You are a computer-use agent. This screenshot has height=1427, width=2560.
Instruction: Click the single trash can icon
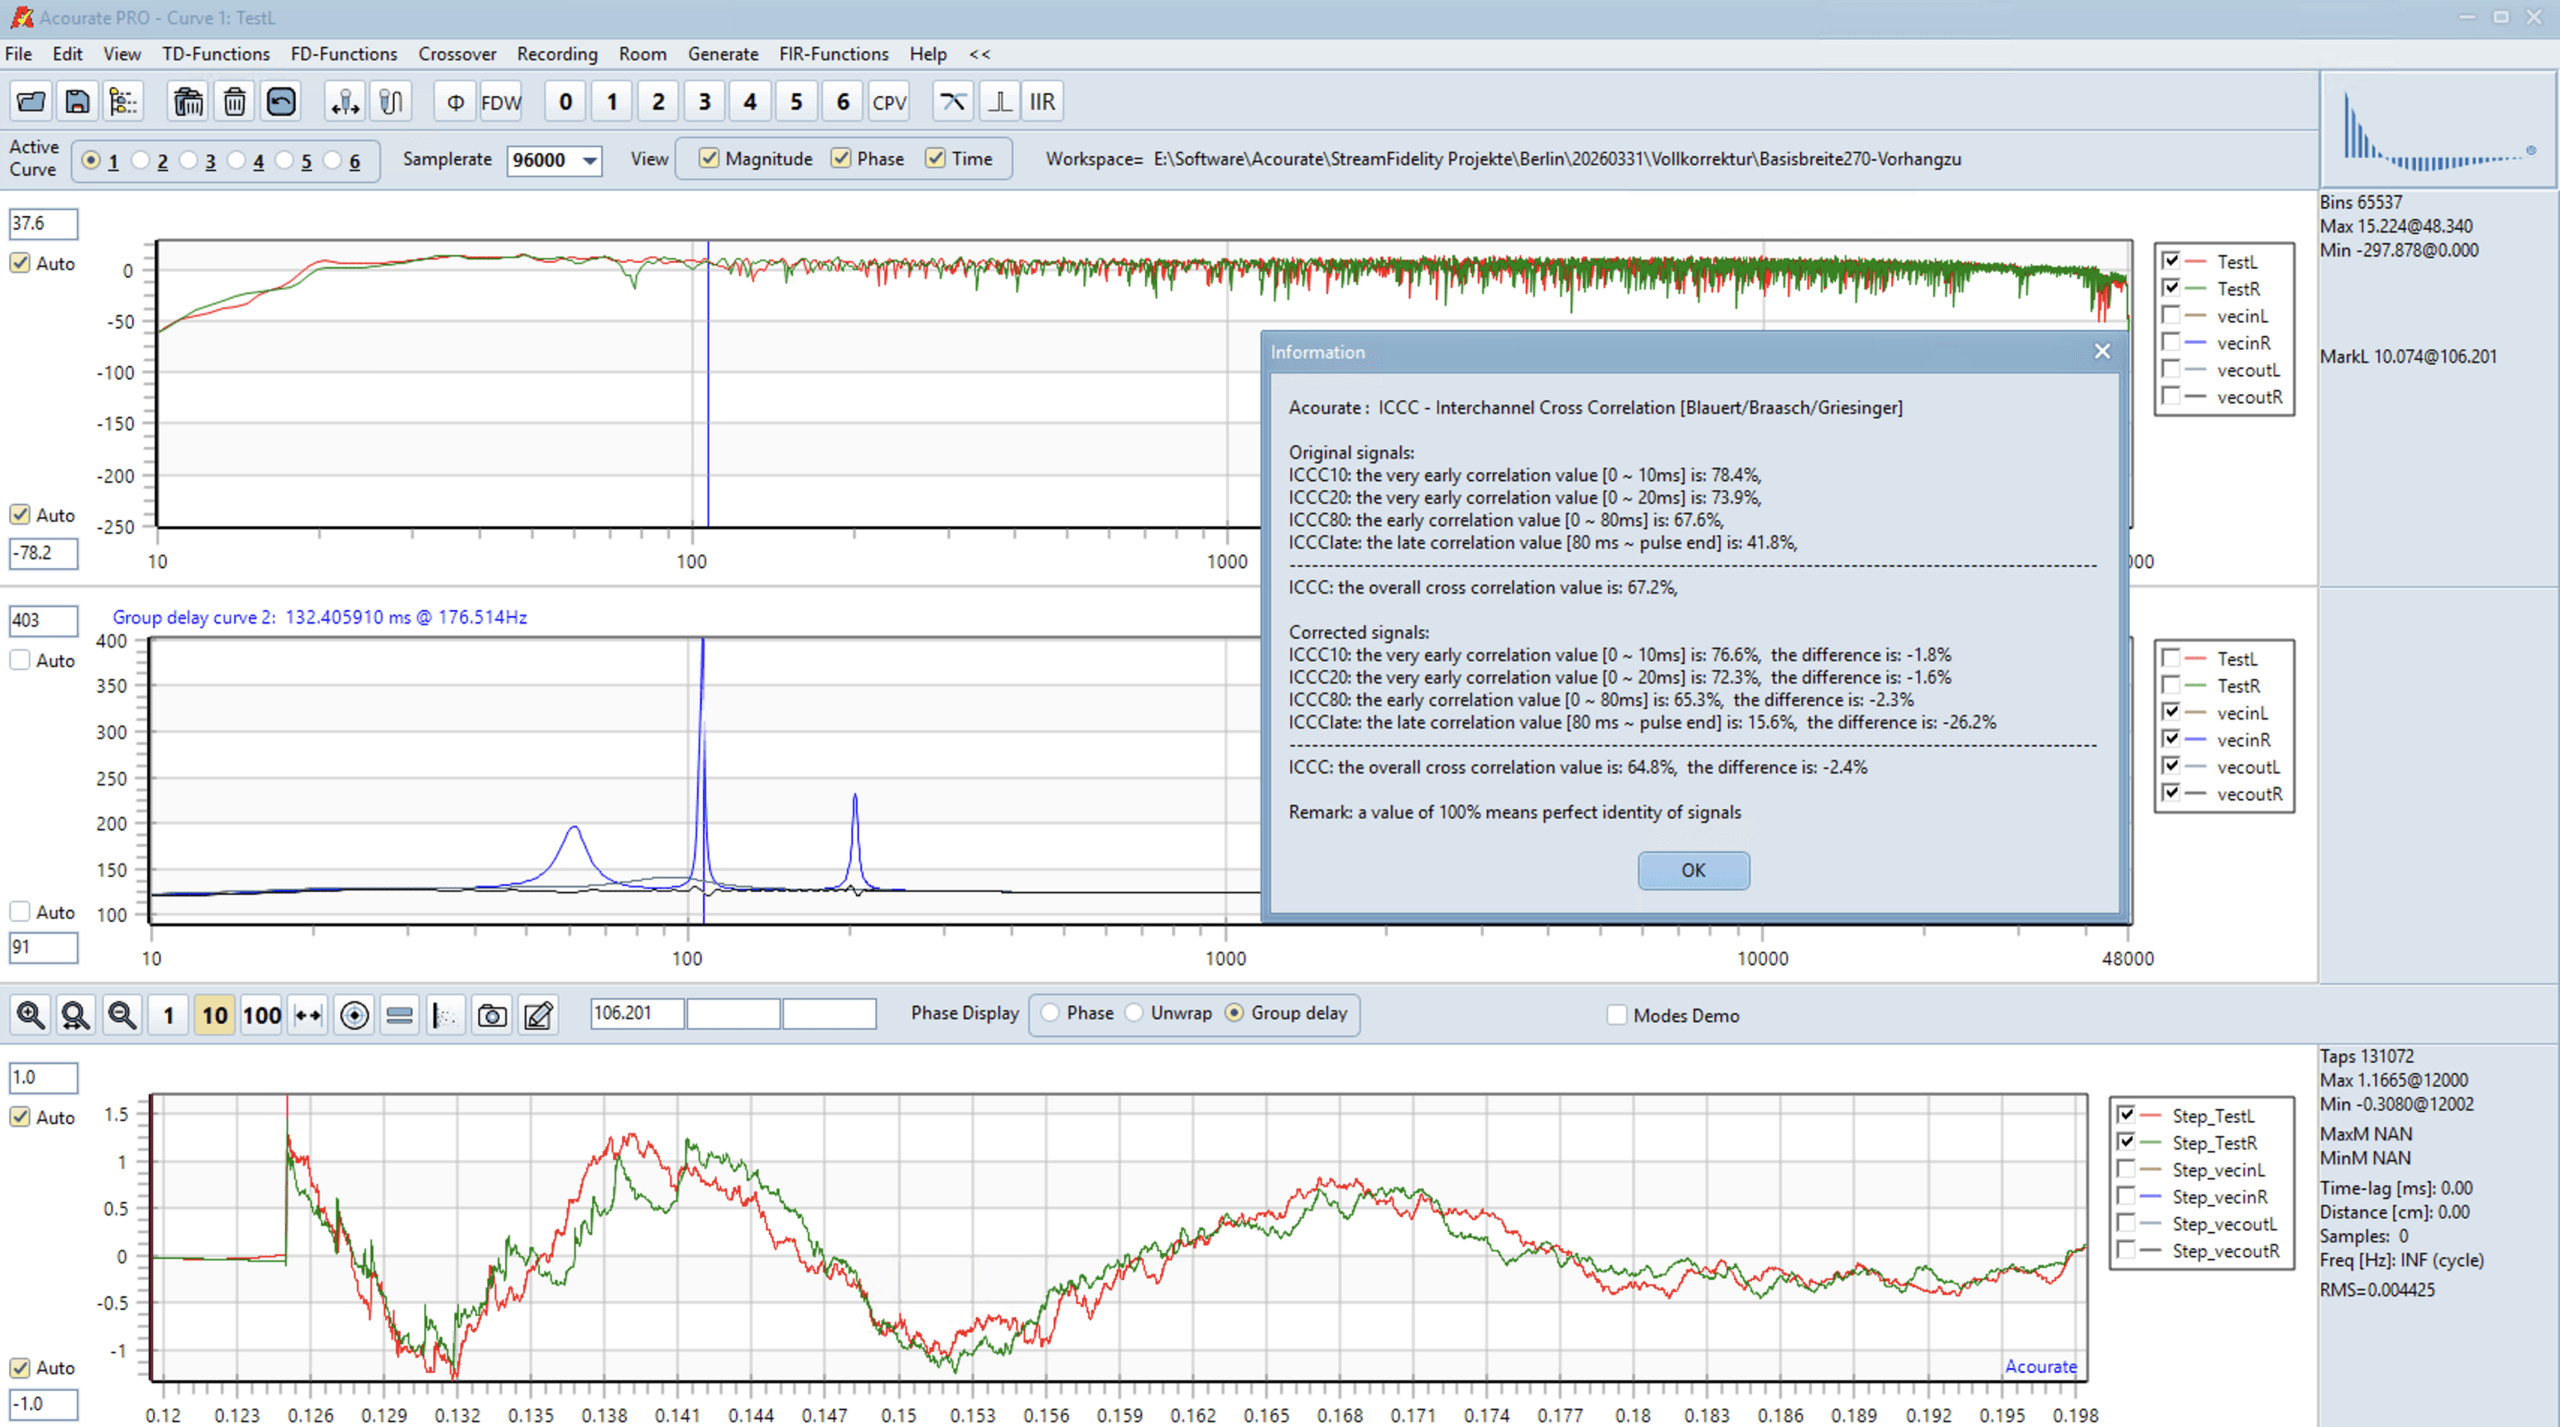pyautogui.click(x=234, y=102)
